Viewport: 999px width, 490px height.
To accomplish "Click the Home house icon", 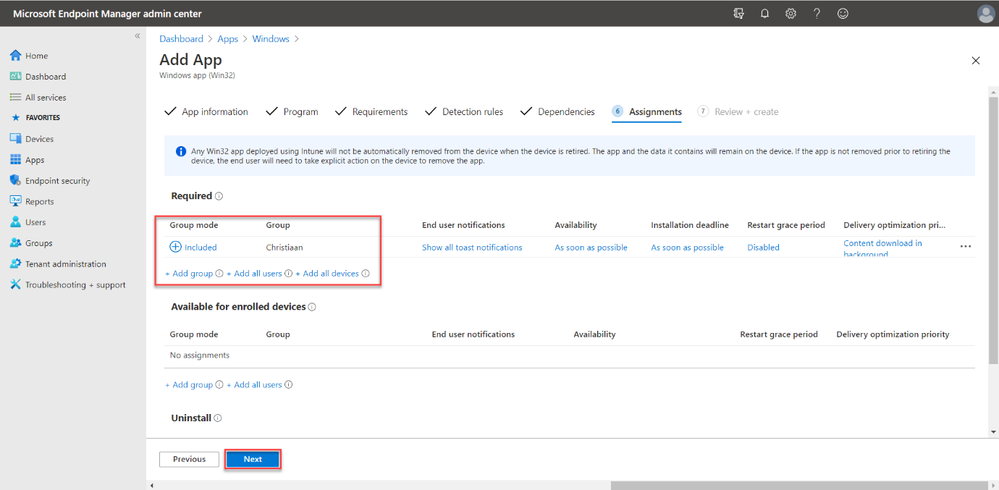I will (x=16, y=55).
